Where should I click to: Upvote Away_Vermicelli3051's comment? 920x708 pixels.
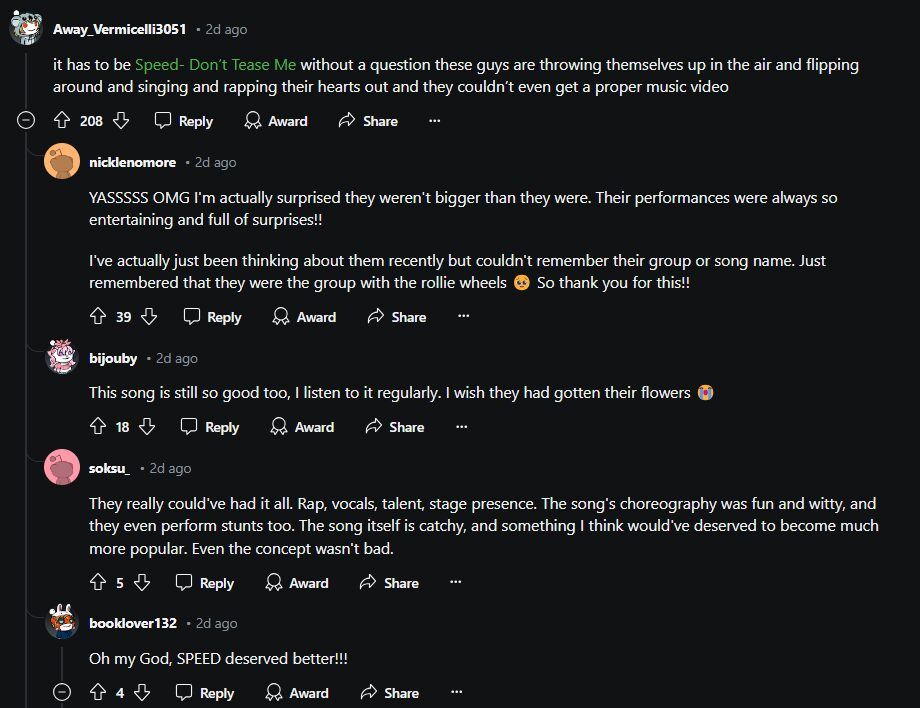[62, 121]
